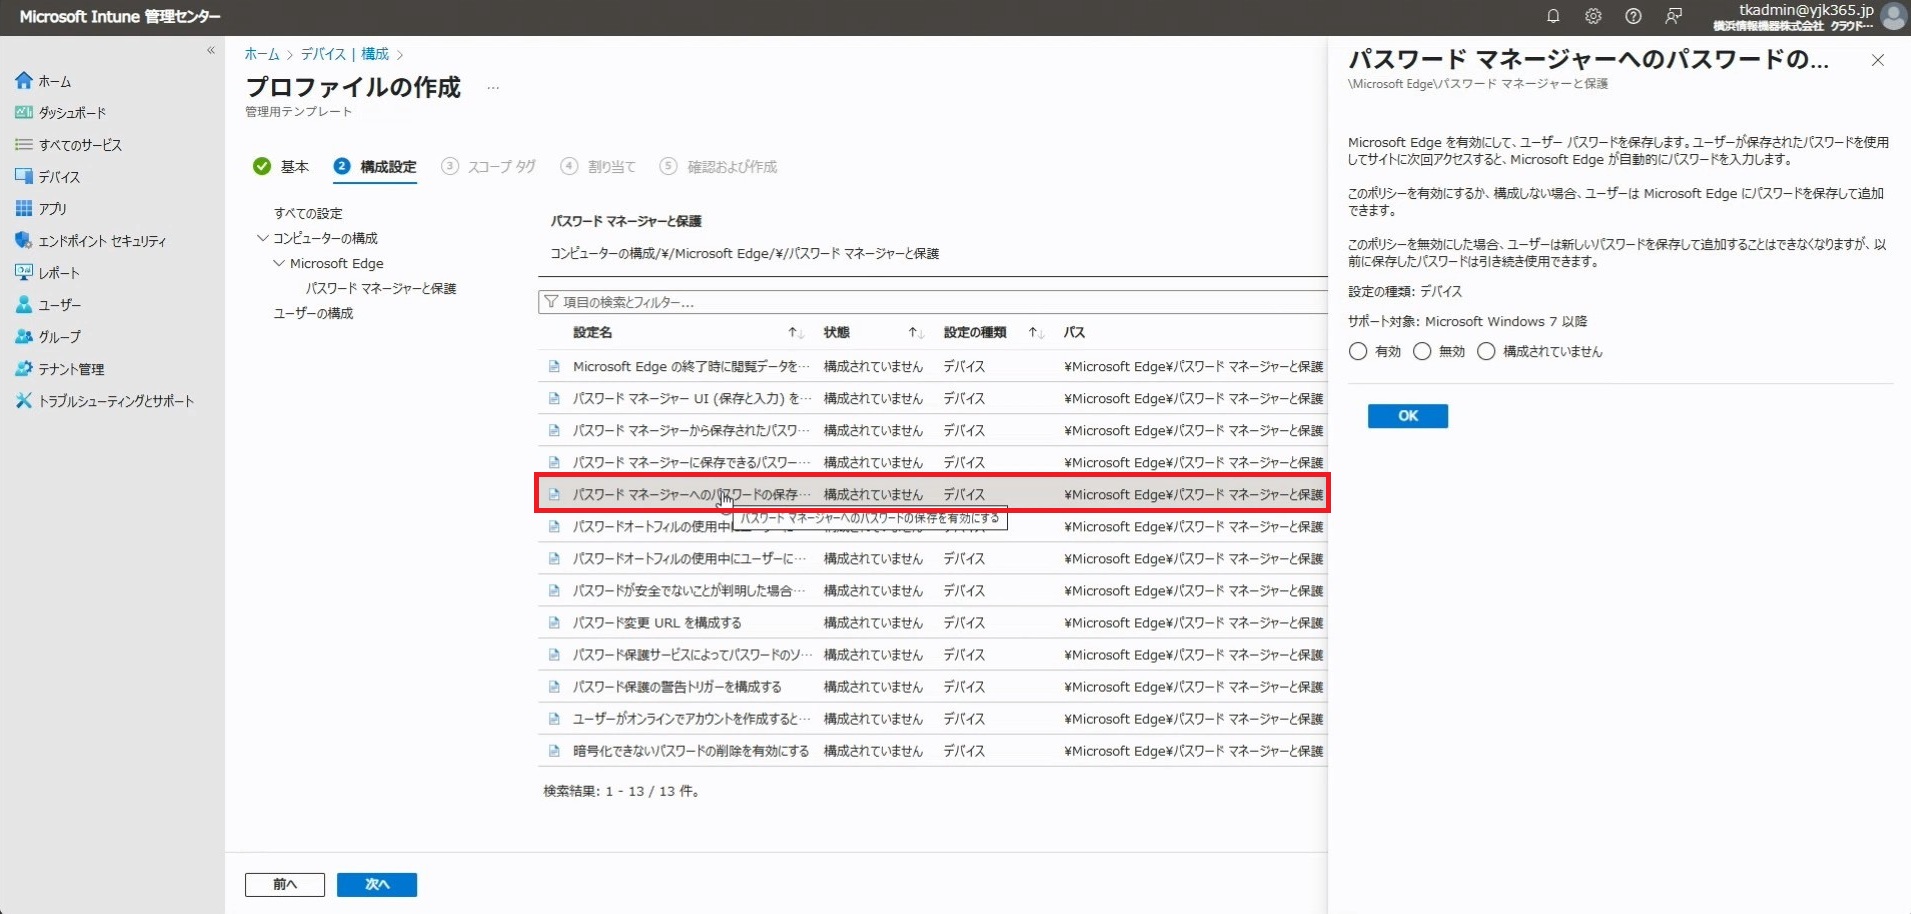Collapse the コンピューターの構成 tree node
The width and height of the screenshot is (1911, 914).
pos(263,238)
